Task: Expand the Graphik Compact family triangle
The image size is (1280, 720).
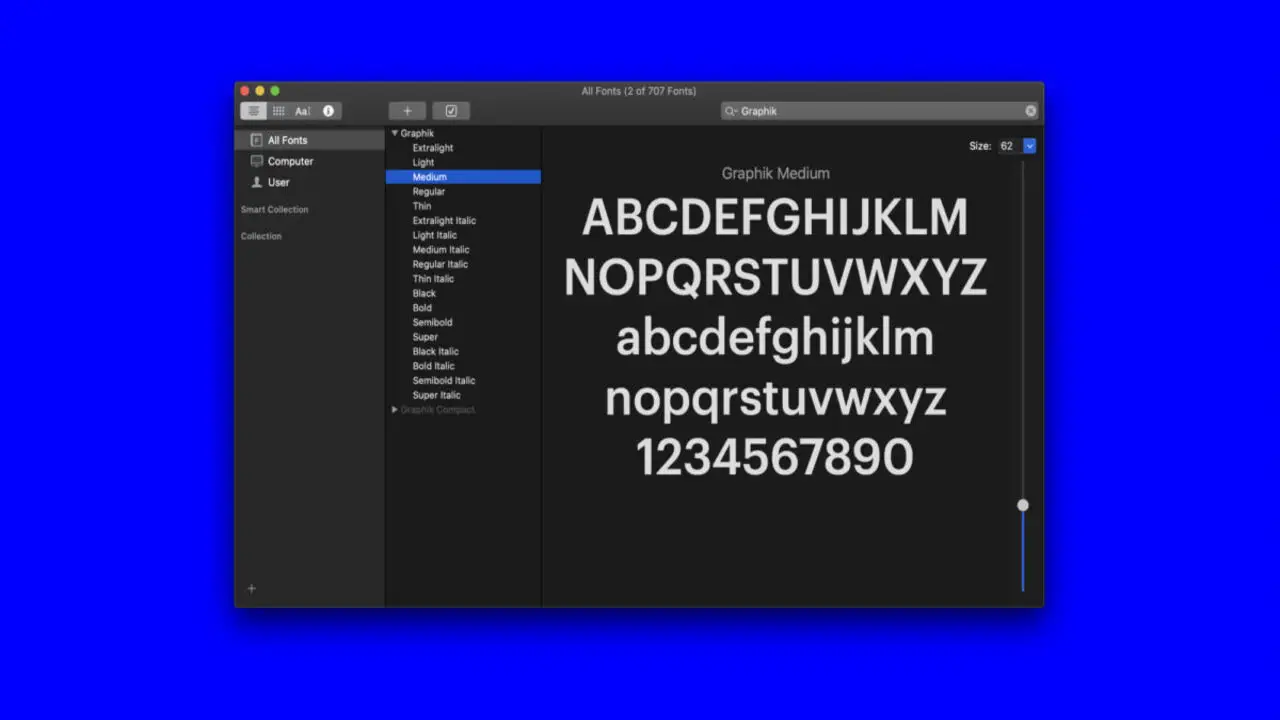Action: pos(395,410)
